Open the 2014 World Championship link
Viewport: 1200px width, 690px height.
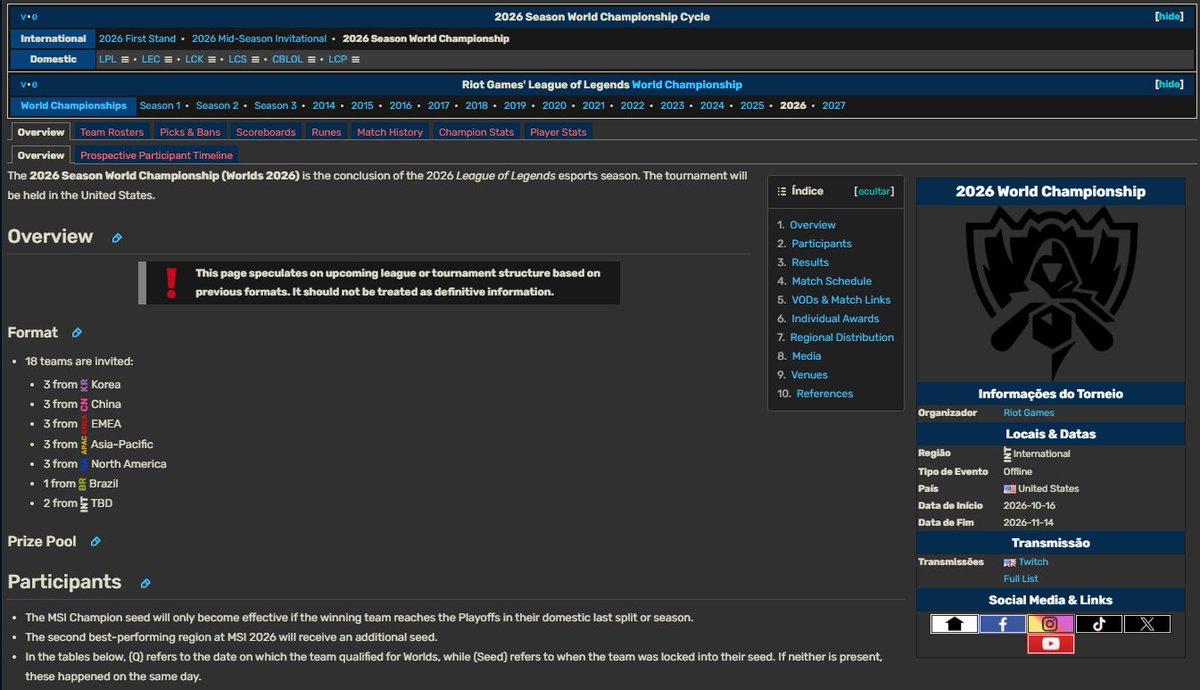324,106
